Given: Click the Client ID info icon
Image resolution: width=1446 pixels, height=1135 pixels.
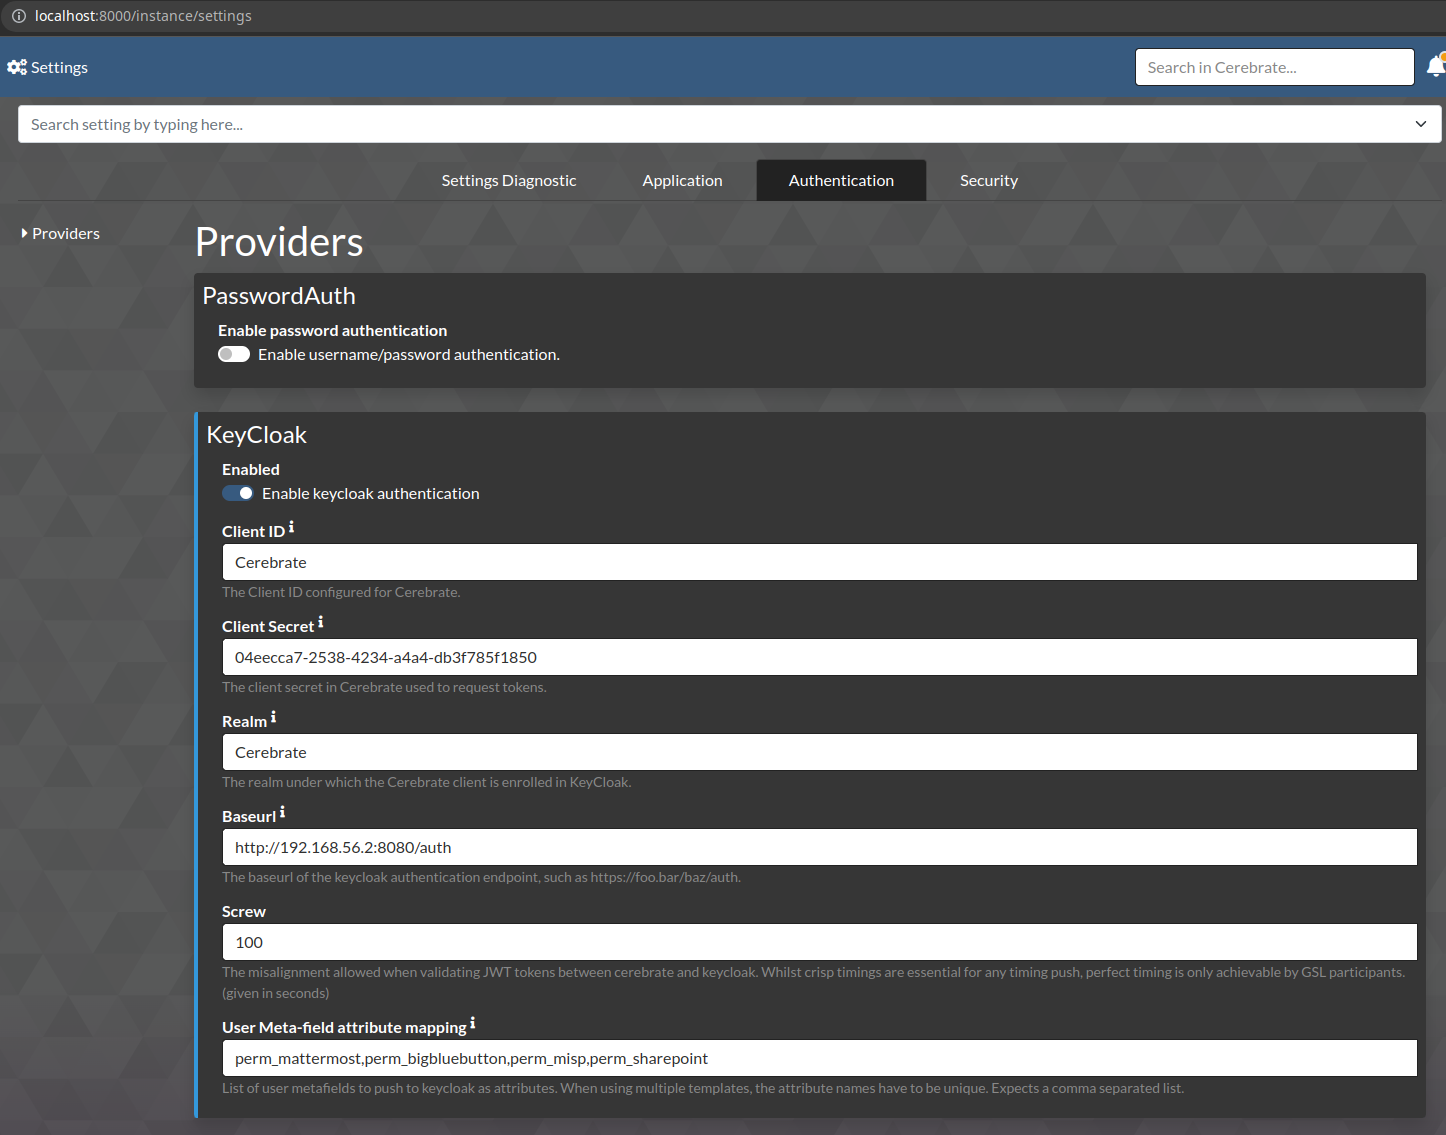Looking at the screenshot, I should (x=291, y=527).
